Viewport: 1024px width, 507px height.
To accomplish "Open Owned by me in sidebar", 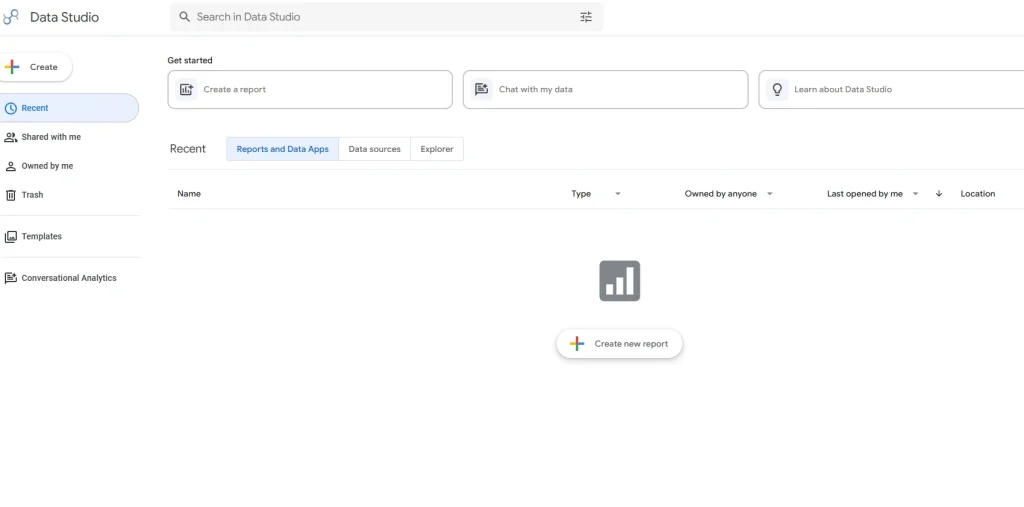I will click(69, 166).
